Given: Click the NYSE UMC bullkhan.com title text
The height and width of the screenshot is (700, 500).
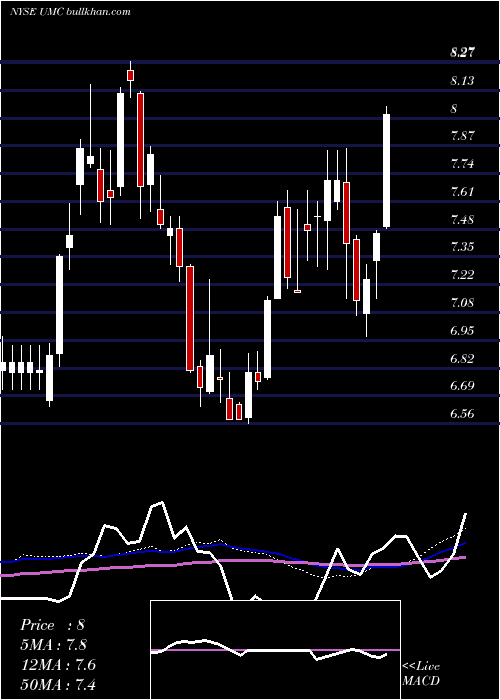Looking at the screenshot, I should pos(70,12).
